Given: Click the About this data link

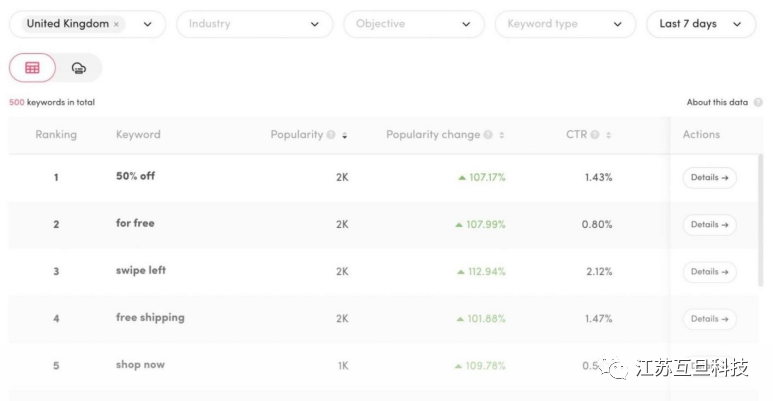Looking at the screenshot, I should click(x=717, y=102).
